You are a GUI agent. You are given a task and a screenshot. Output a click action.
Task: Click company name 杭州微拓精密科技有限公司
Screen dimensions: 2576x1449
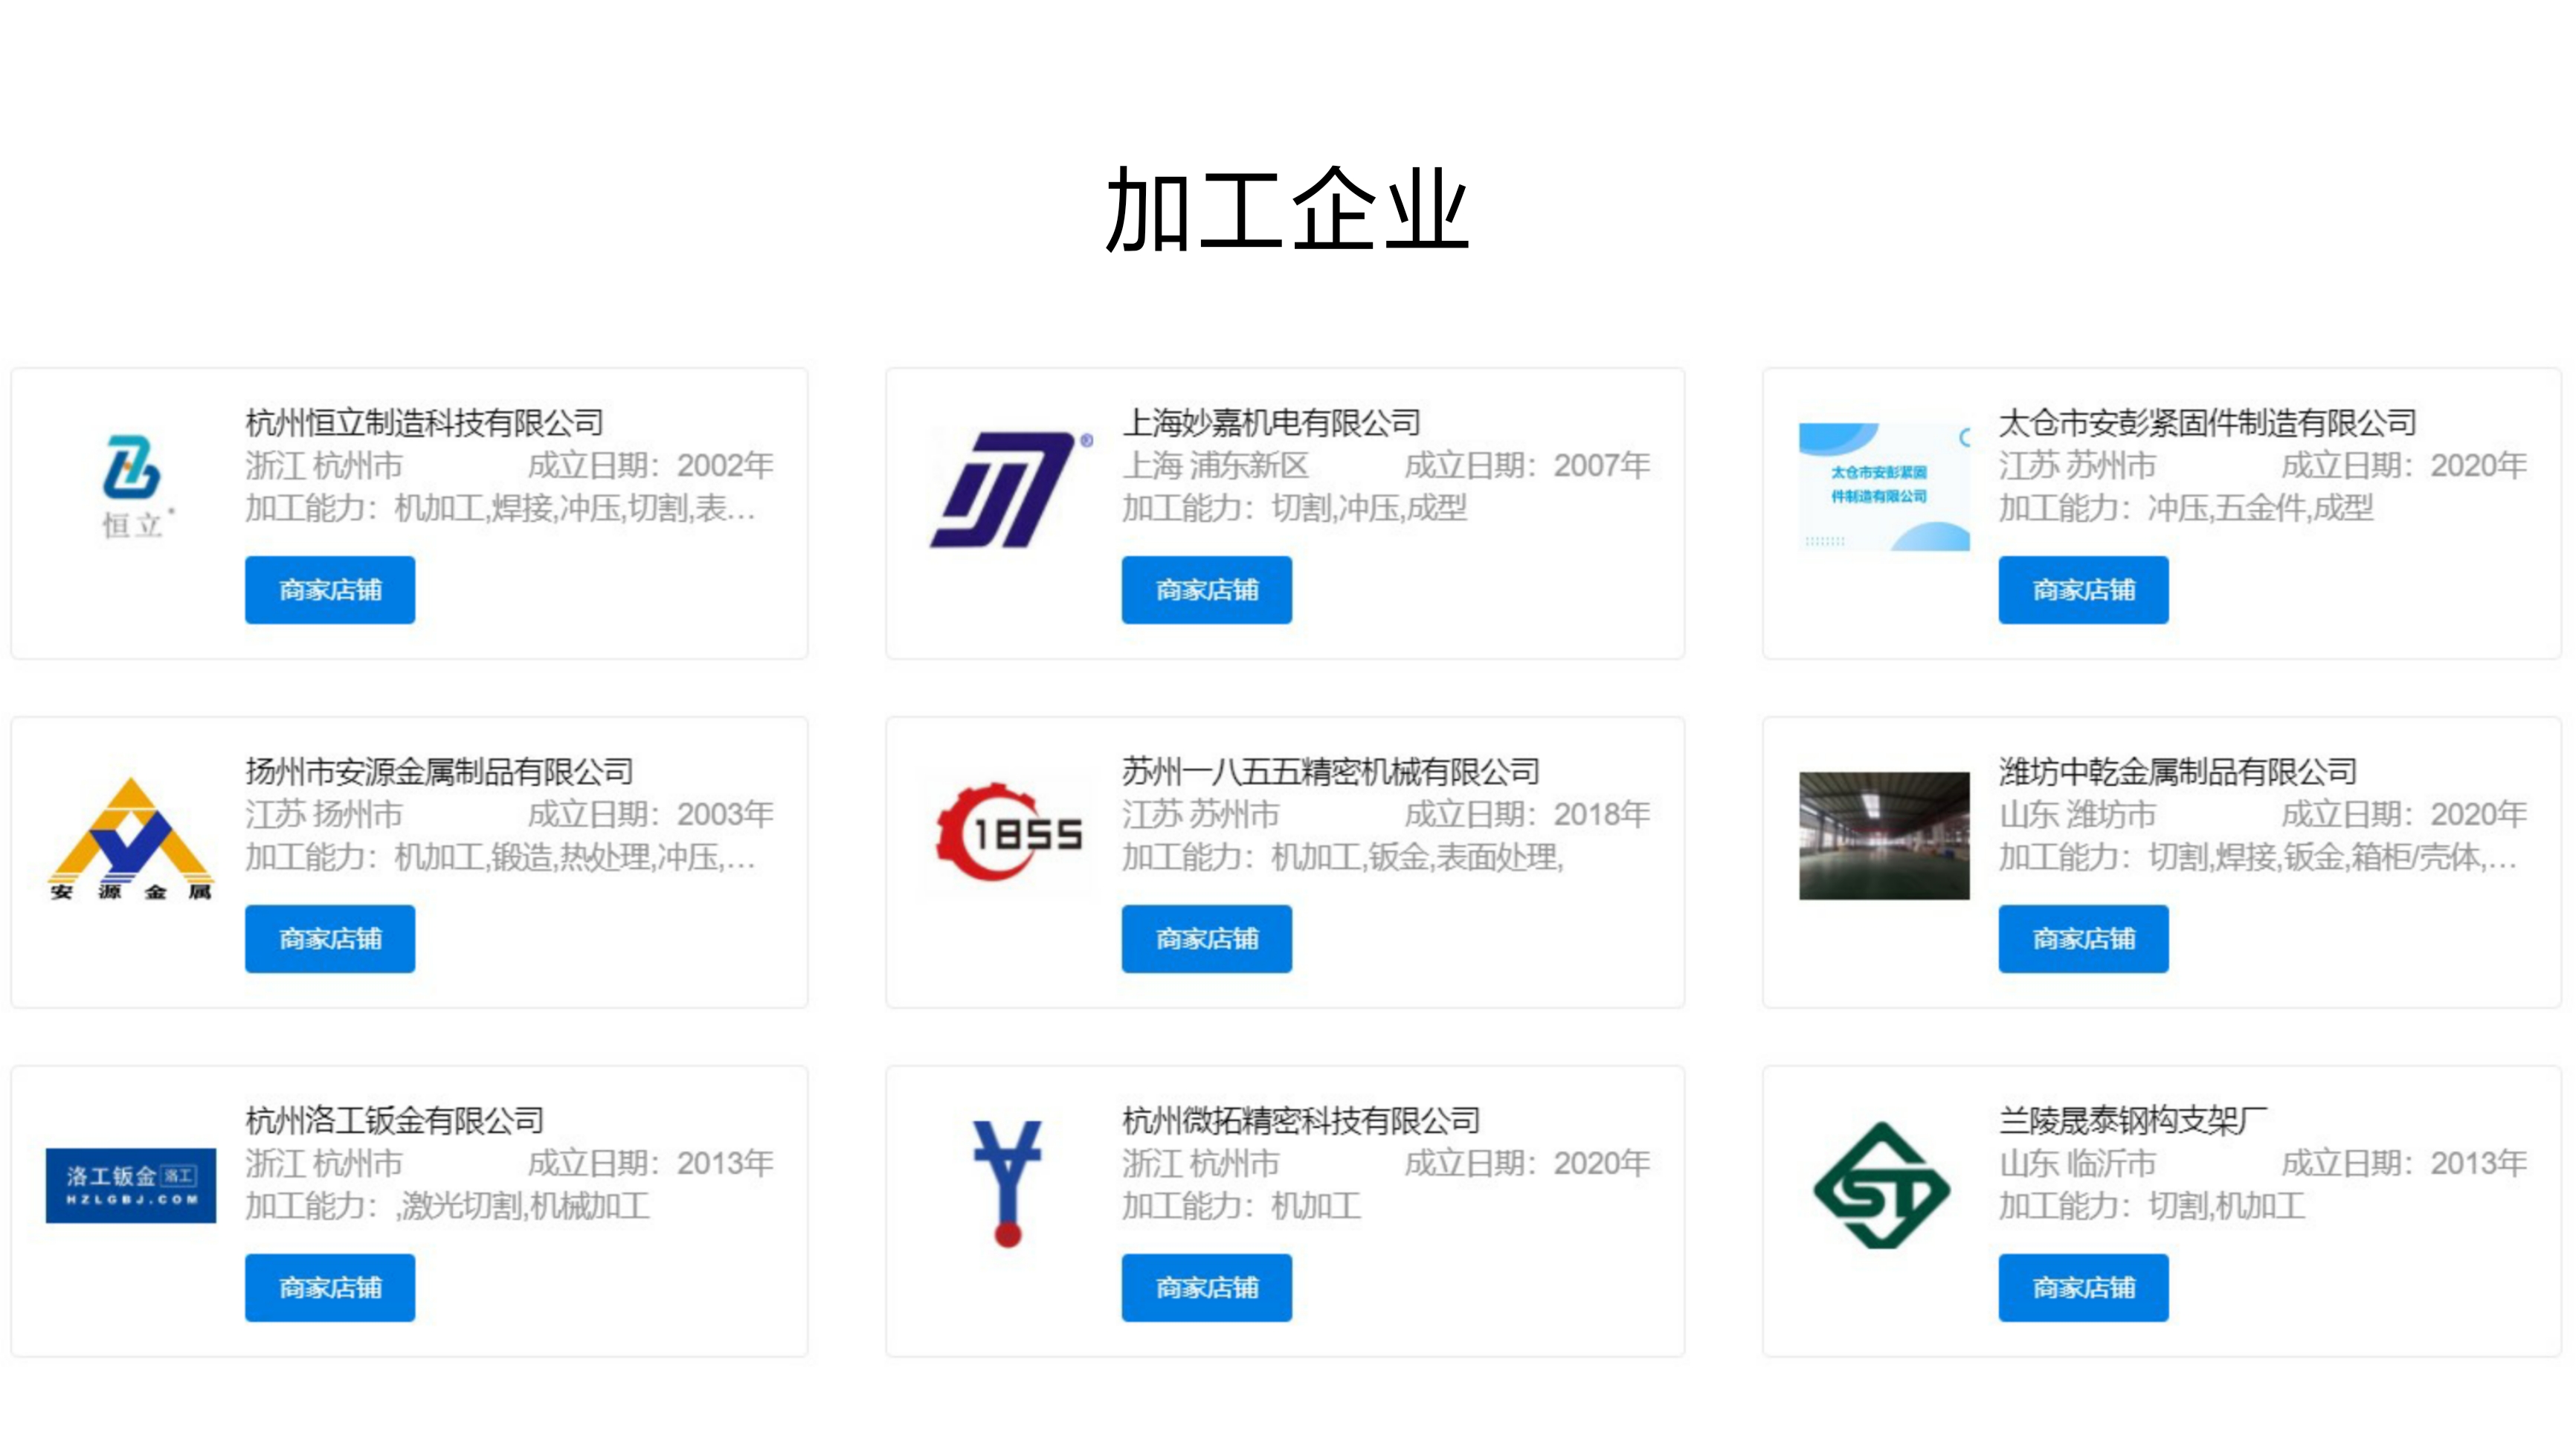coord(1300,1121)
